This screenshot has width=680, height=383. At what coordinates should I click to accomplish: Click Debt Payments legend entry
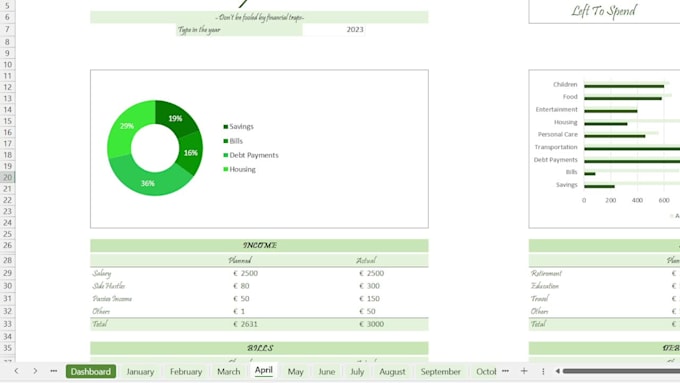tap(251, 155)
